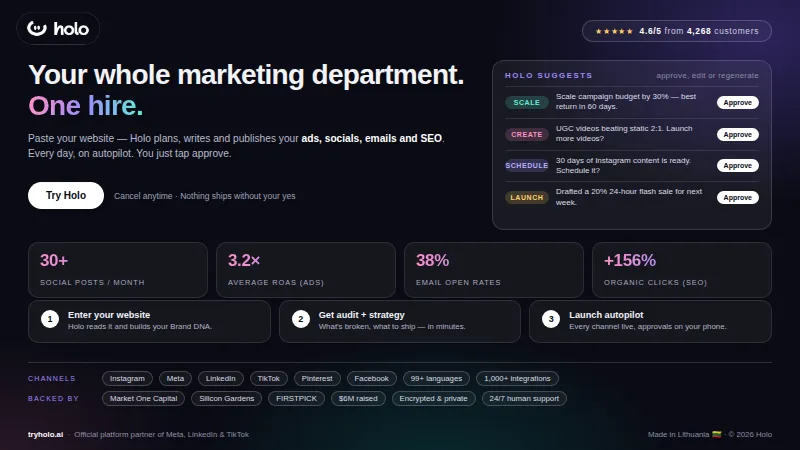Click the 38% email open rates card
800x450 pixels.
[494, 270]
